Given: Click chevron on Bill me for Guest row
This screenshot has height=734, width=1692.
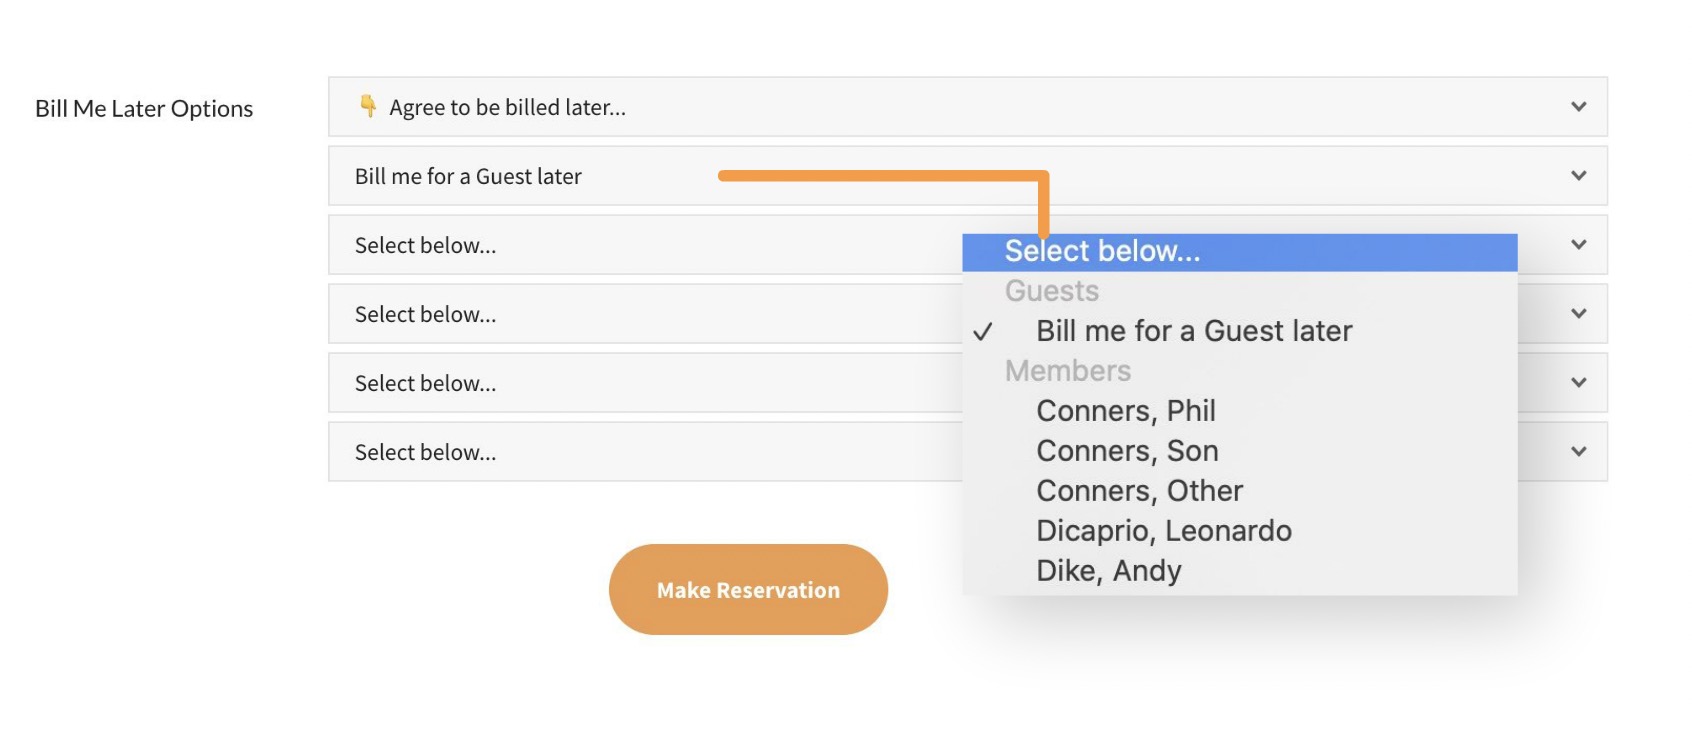Looking at the screenshot, I should coord(1578,176).
